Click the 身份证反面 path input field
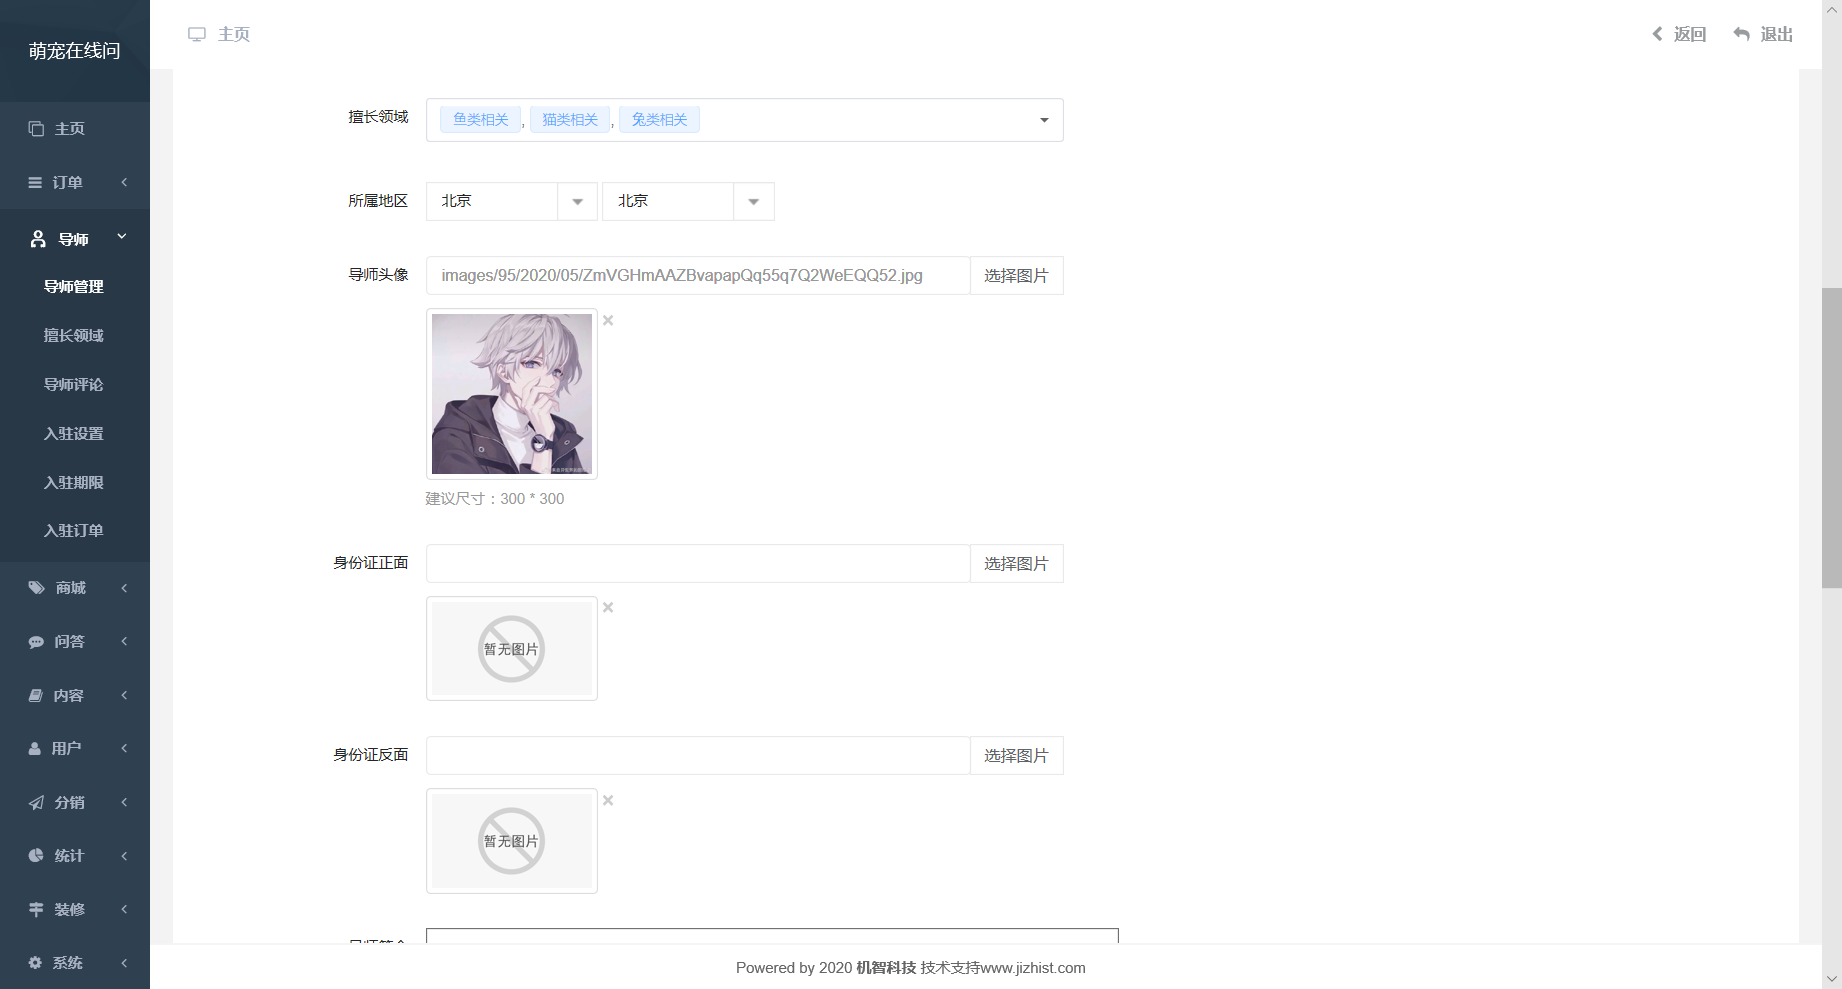 coord(698,756)
